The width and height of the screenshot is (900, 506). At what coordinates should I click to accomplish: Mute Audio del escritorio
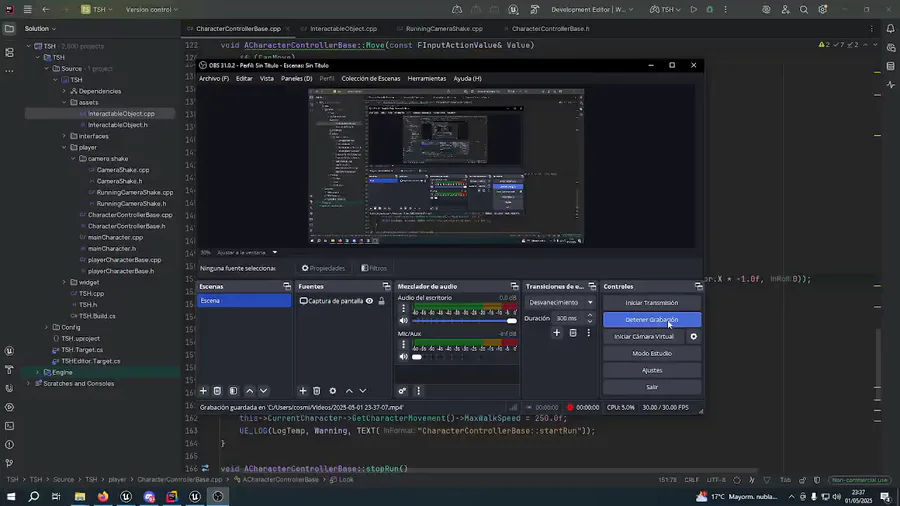pos(404,321)
